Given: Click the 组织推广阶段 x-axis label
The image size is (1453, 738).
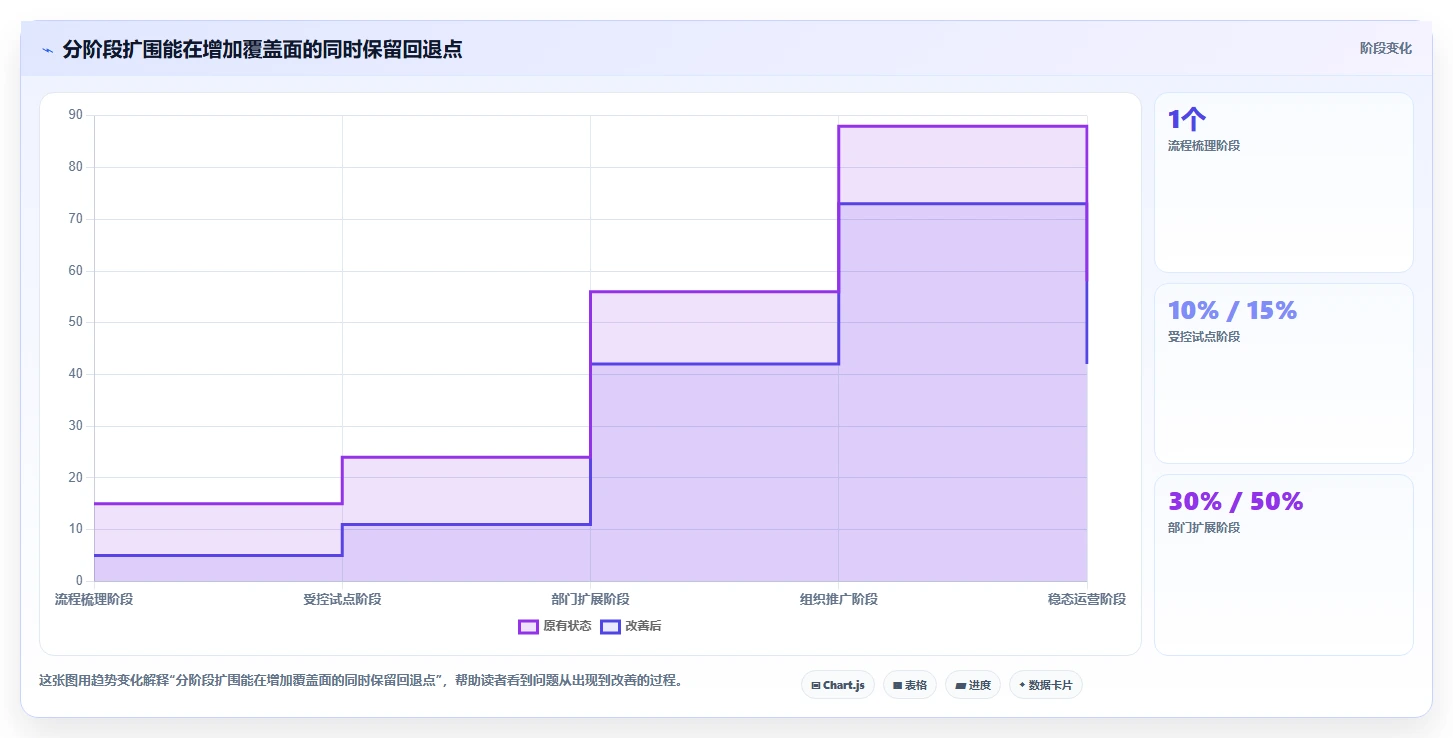Looking at the screenshot, I should [x=838, y=600].
